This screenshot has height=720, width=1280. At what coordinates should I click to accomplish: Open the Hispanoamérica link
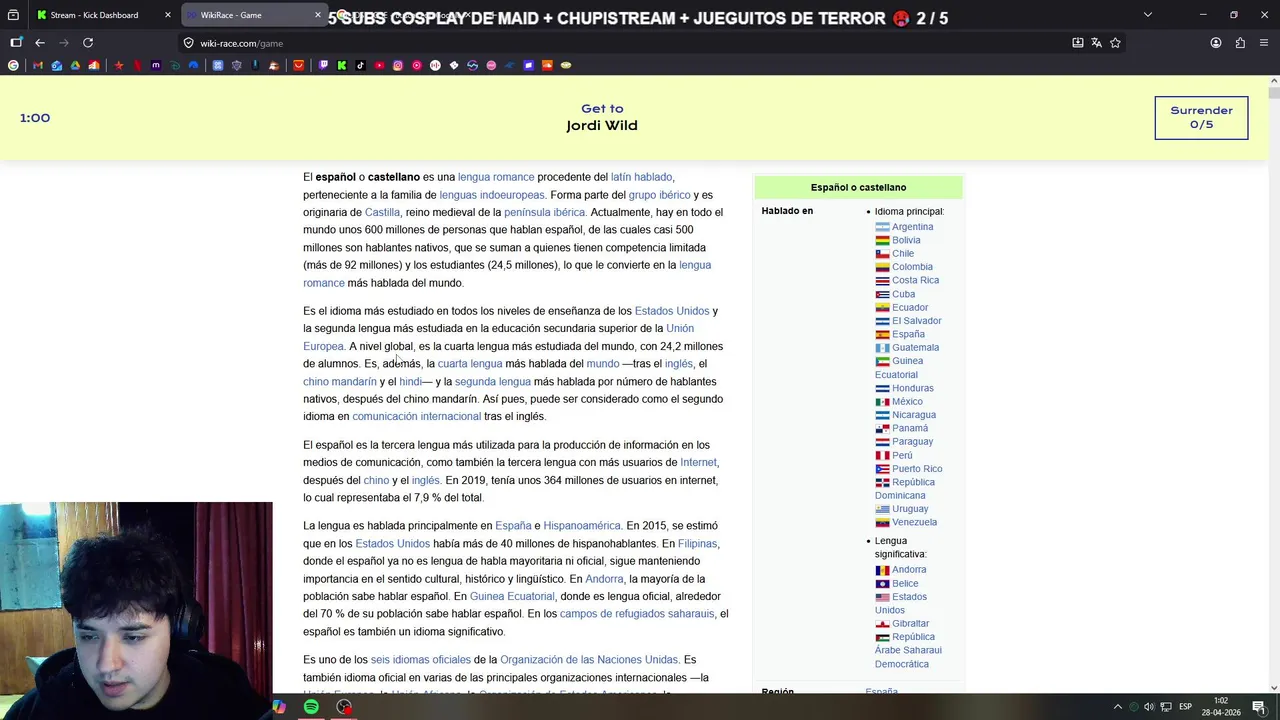[x=582, y=525]
